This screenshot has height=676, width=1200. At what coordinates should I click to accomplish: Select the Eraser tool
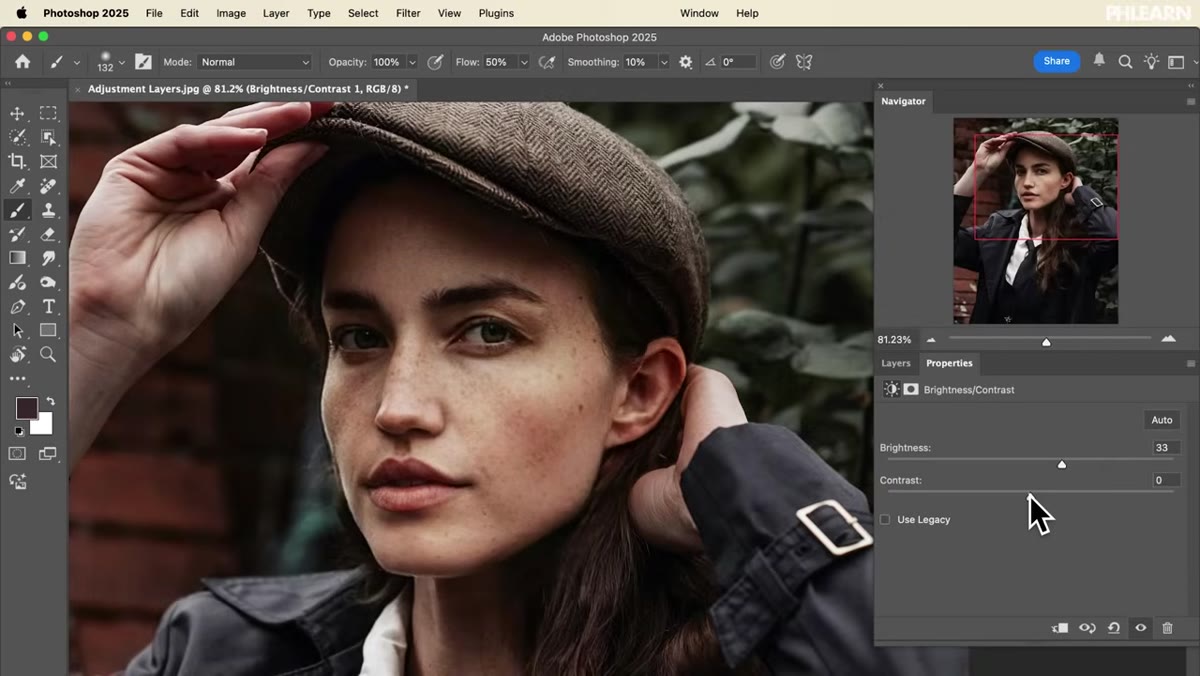(x=48, y=234)
